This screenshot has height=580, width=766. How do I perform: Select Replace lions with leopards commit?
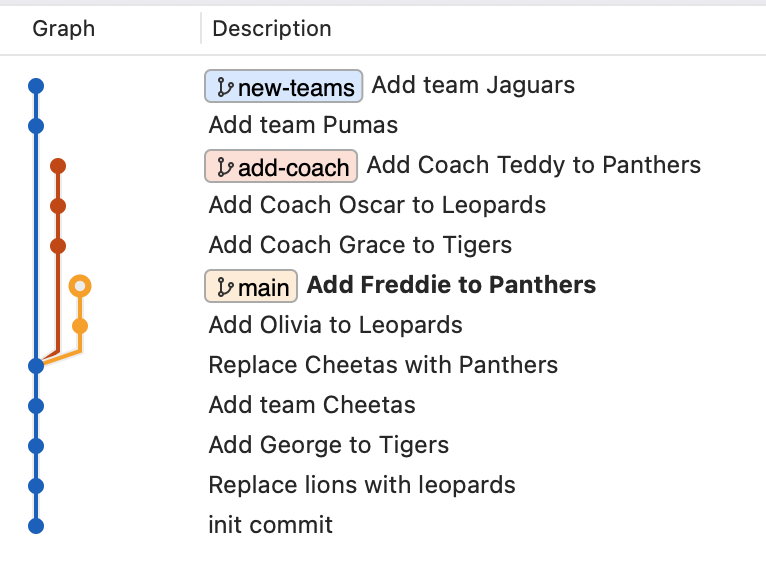(362, 486)
